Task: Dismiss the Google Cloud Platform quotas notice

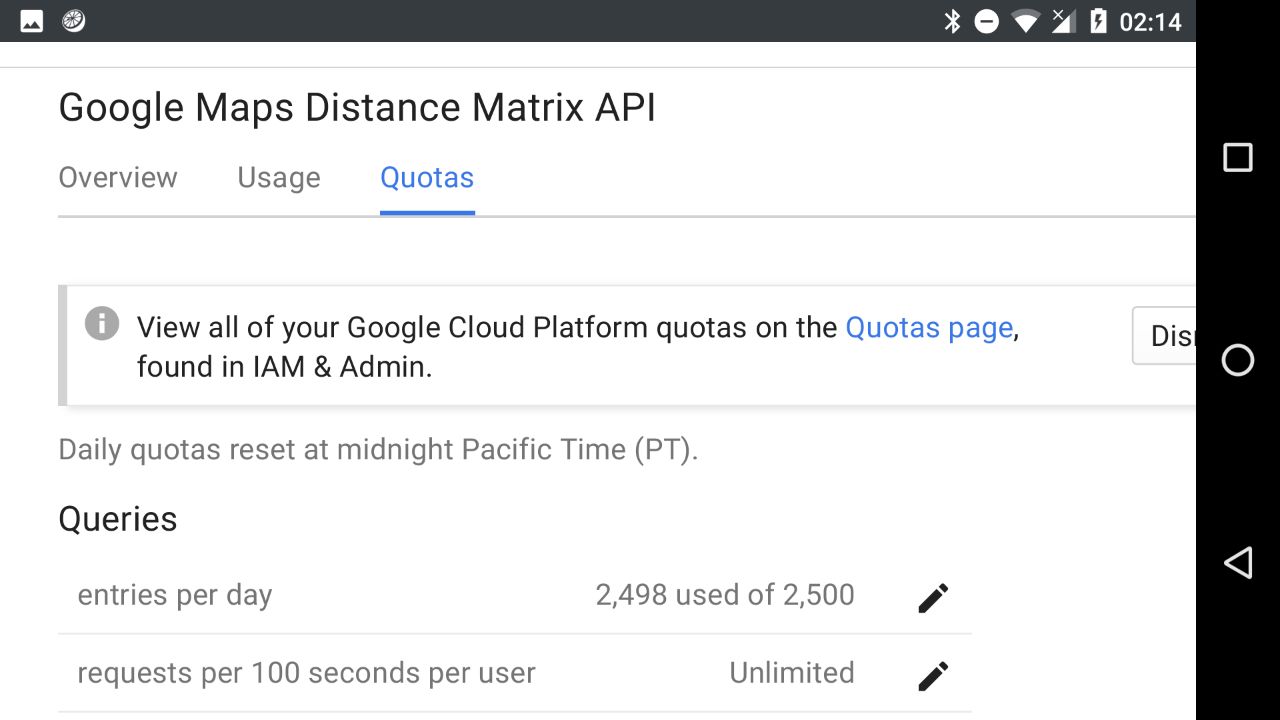Action: (x=1166, y=336)
